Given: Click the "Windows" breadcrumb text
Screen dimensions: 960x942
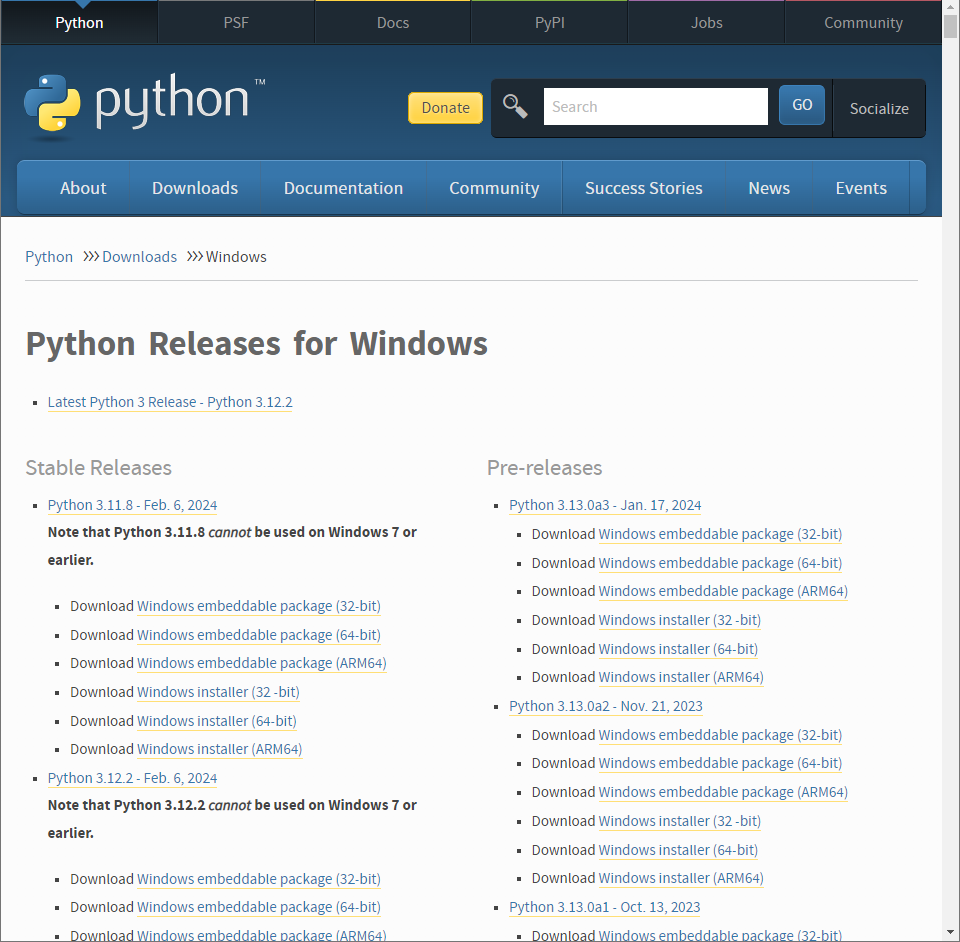Looking at the screenshot, I should 236,256.
